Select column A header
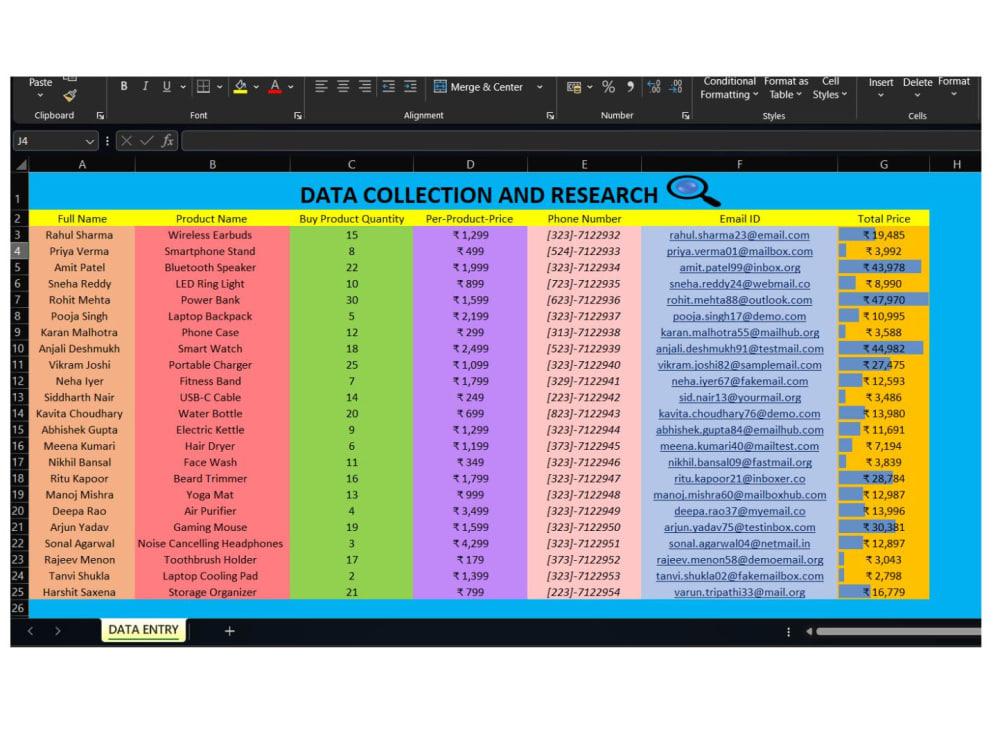The height and width of the screenshot is (750, 1000). pos(82,165)
